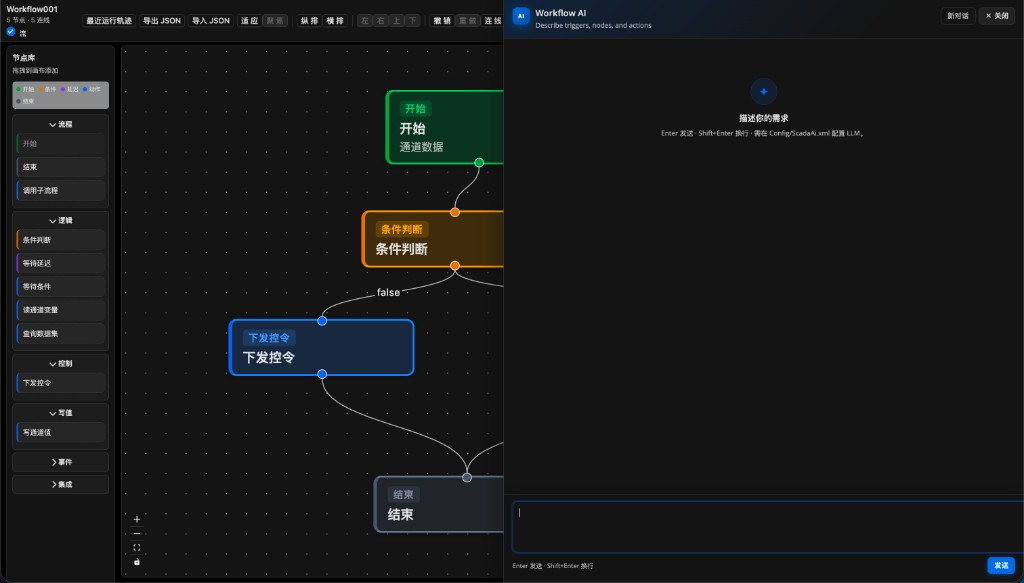Toggle the blue checkbox under Workflow001
This screenshot has height=583, width=1024.
click(11, 31)
